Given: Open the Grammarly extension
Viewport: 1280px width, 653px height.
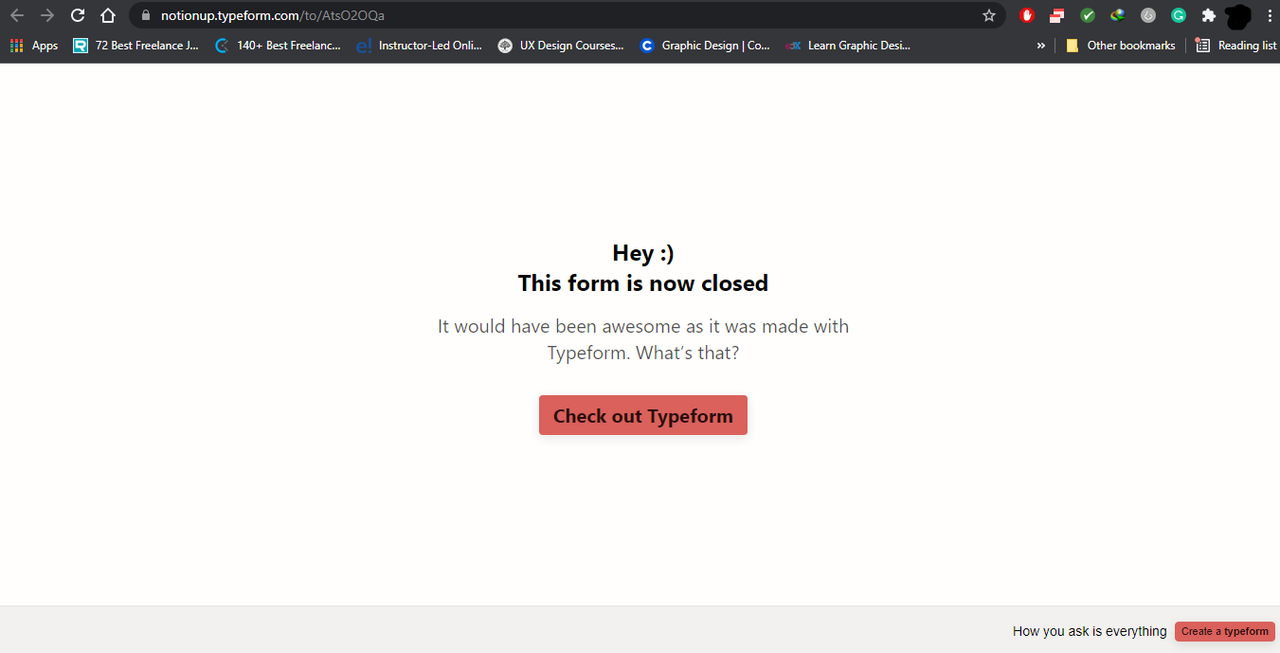Looking at the screenshot, I should click(1179, 15).
